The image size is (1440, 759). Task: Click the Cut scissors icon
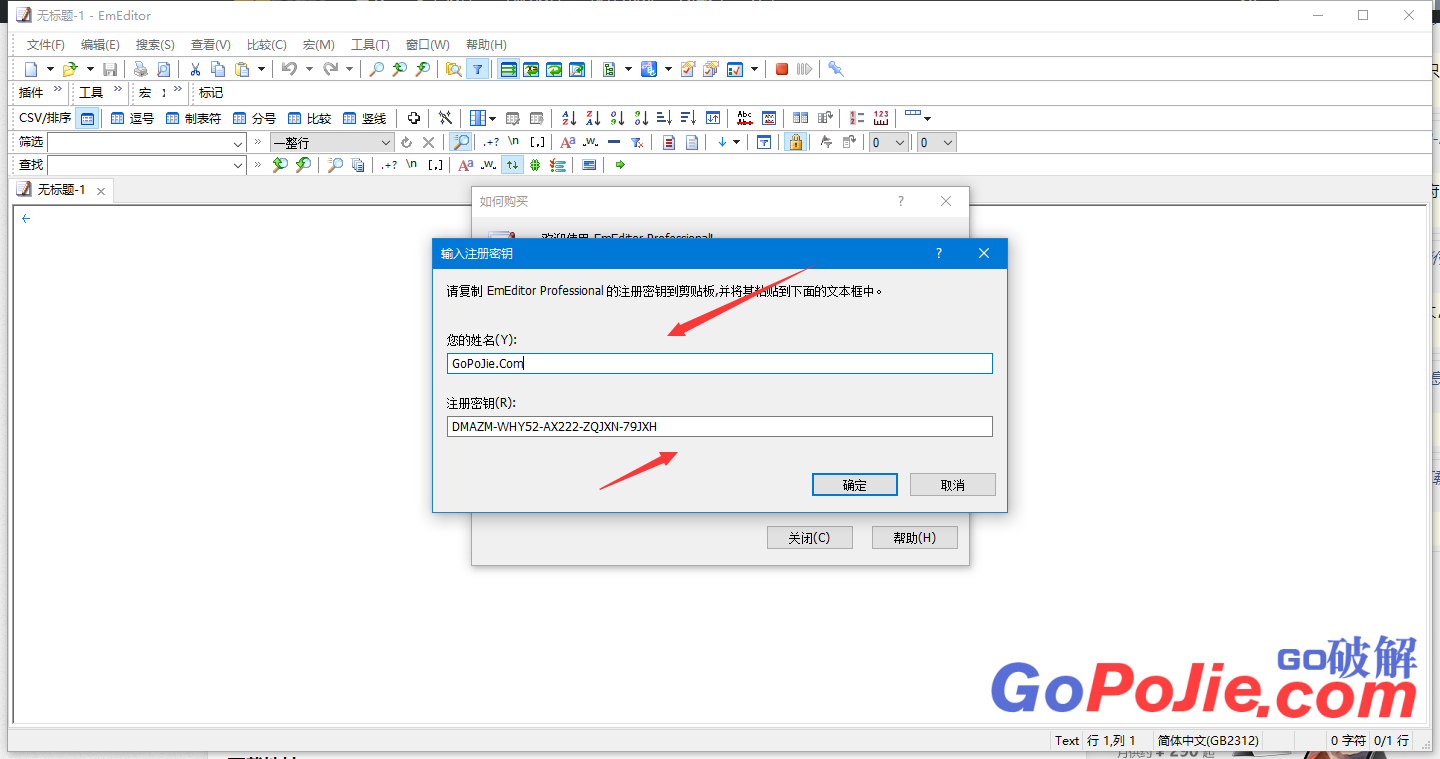click(195, 69)
